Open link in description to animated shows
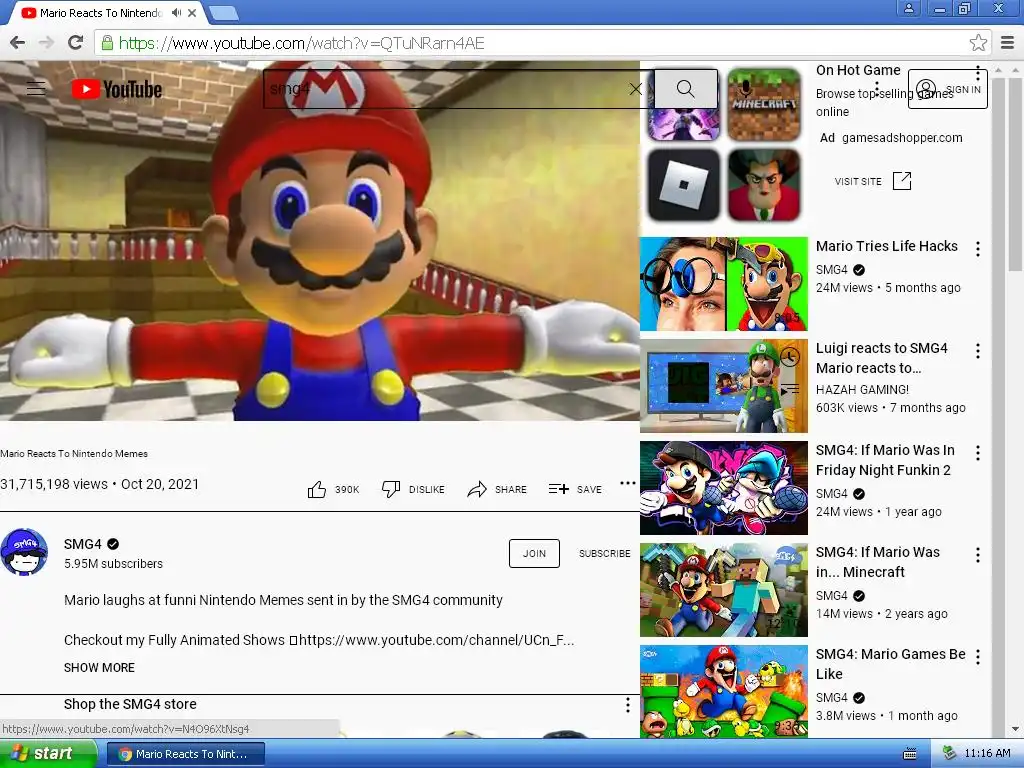 pyautogui.click(x=436, y=640)
